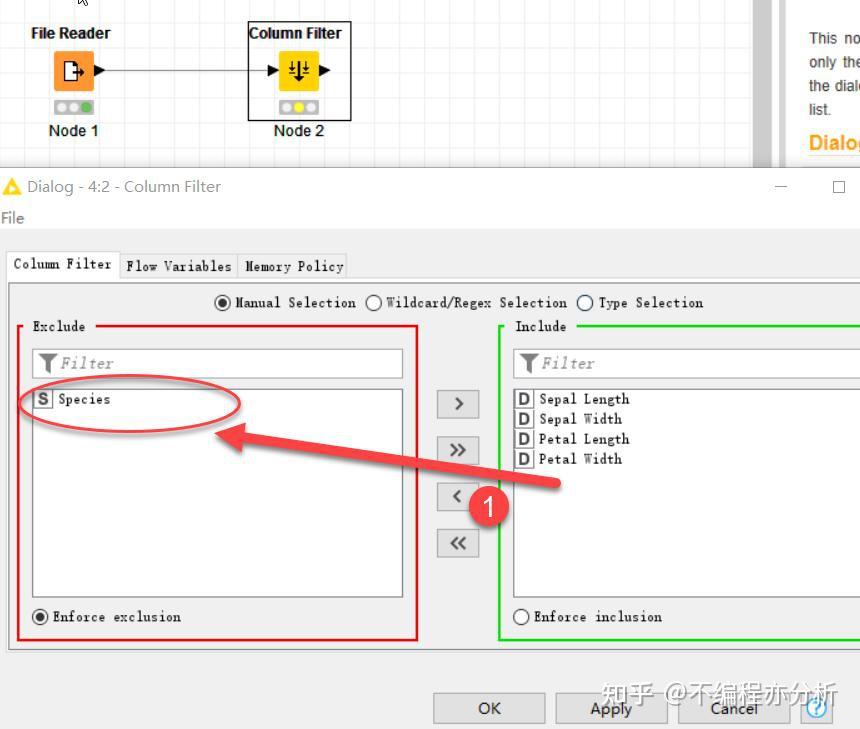Select Manual Selection radio button
Viewport: 860px width, 729px height.
tap(222, 303)
